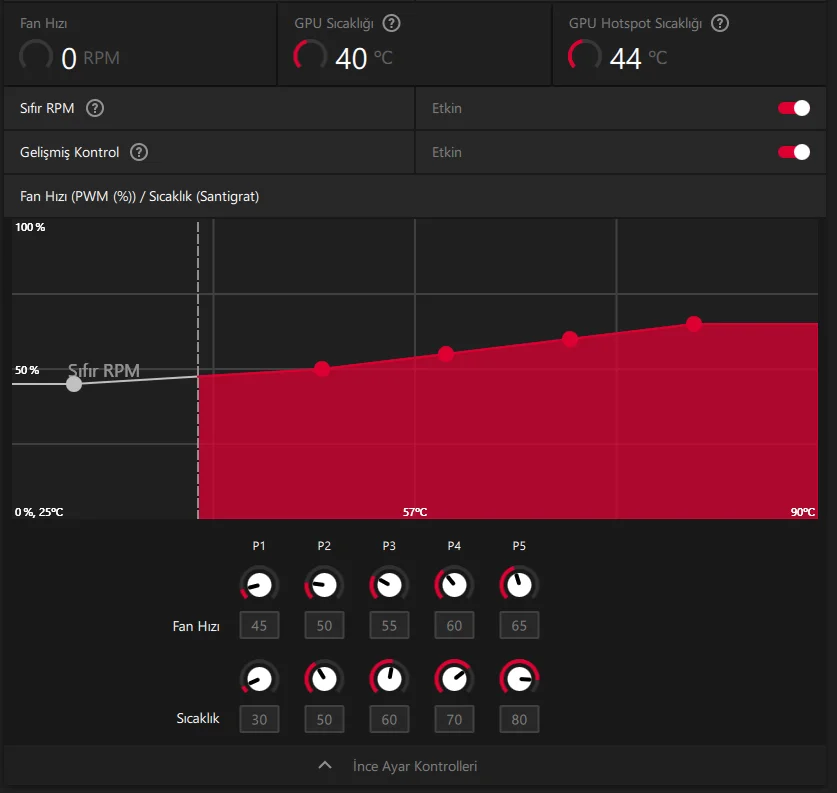The height and width of the screenshot is (793, 837).
Task: Click the P2 Fan Hızı dial
Action: click(x=324, y=585)
